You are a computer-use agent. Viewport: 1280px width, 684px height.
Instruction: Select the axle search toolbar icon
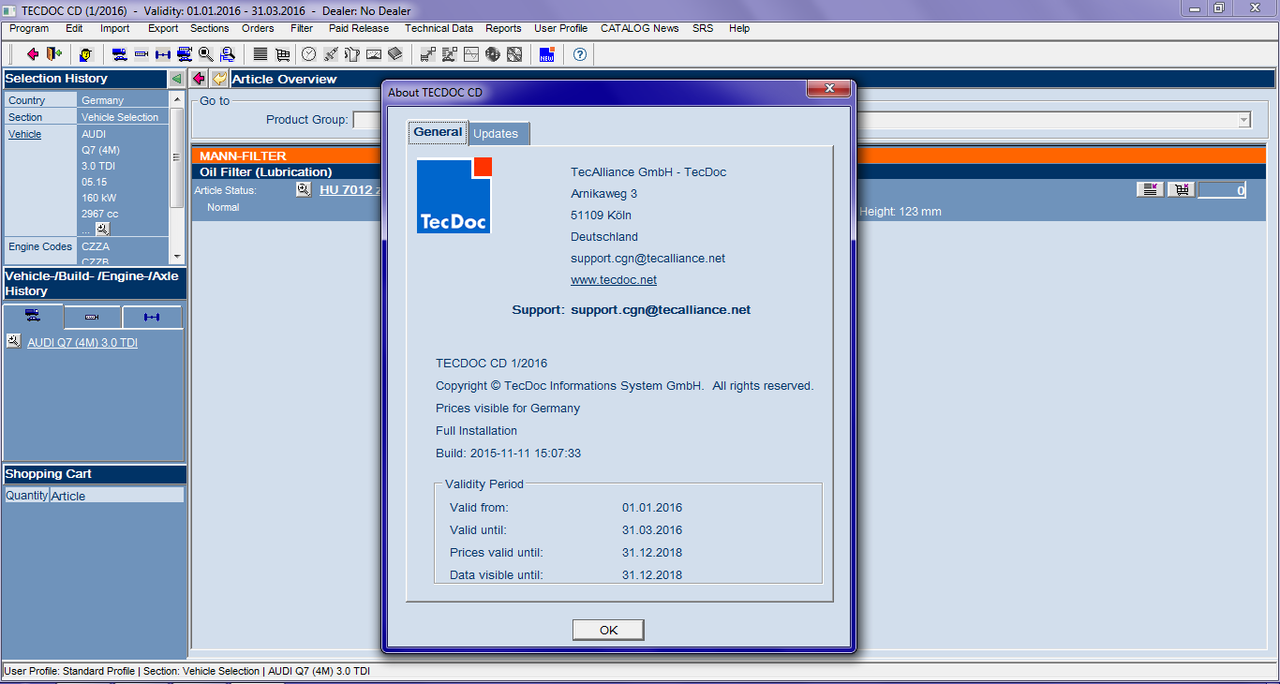pyautogui.click(x=163, y=54)
